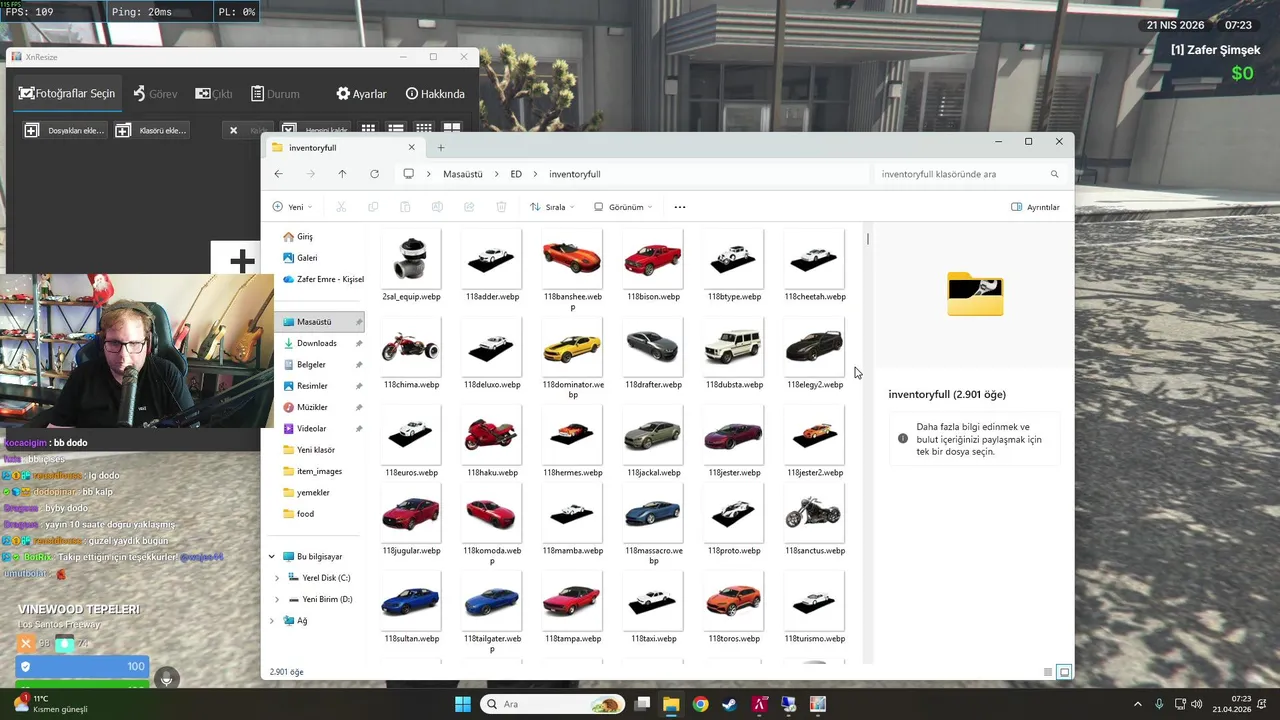Select Giriş in navigation pane
This screenshot has height=720, width=1280.
tap(298, 237)
